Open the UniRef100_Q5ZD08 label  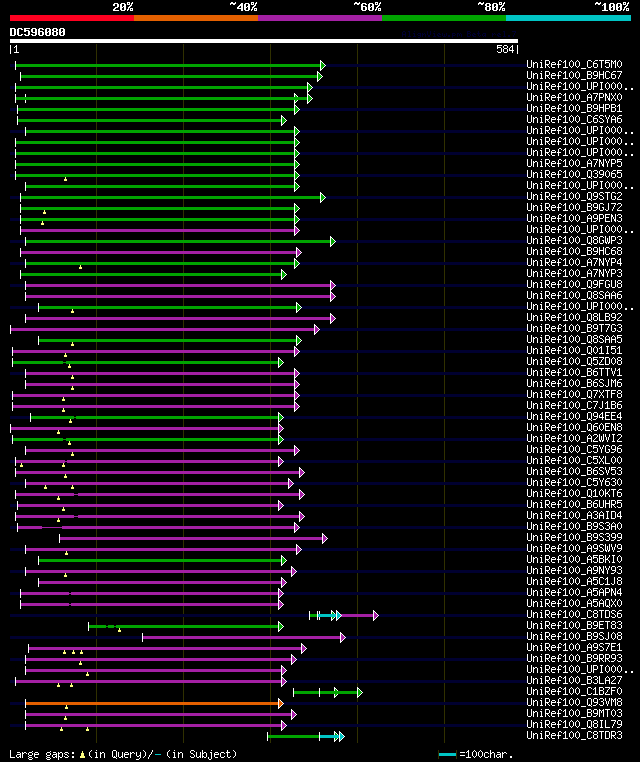[x=574, y=361]
